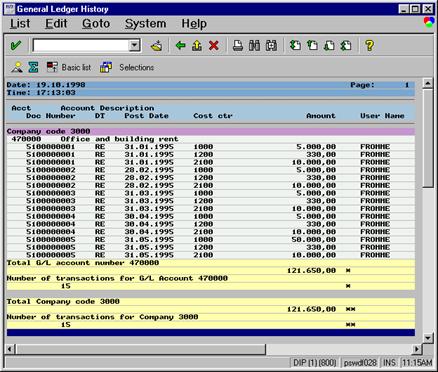The image size is (438, 372).
Task: Jump to last page icon
Action: point(346,45)
